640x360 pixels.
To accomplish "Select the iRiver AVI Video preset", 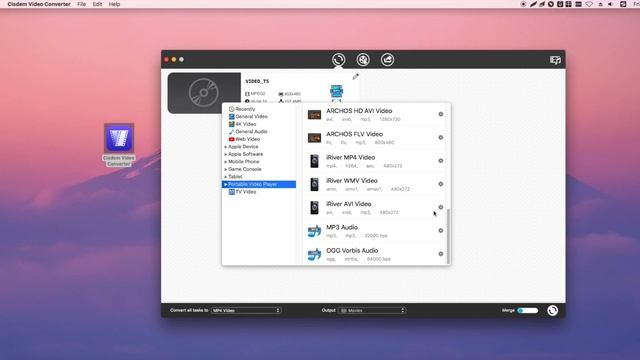I will pyautogui.click(x=375, y=208).
